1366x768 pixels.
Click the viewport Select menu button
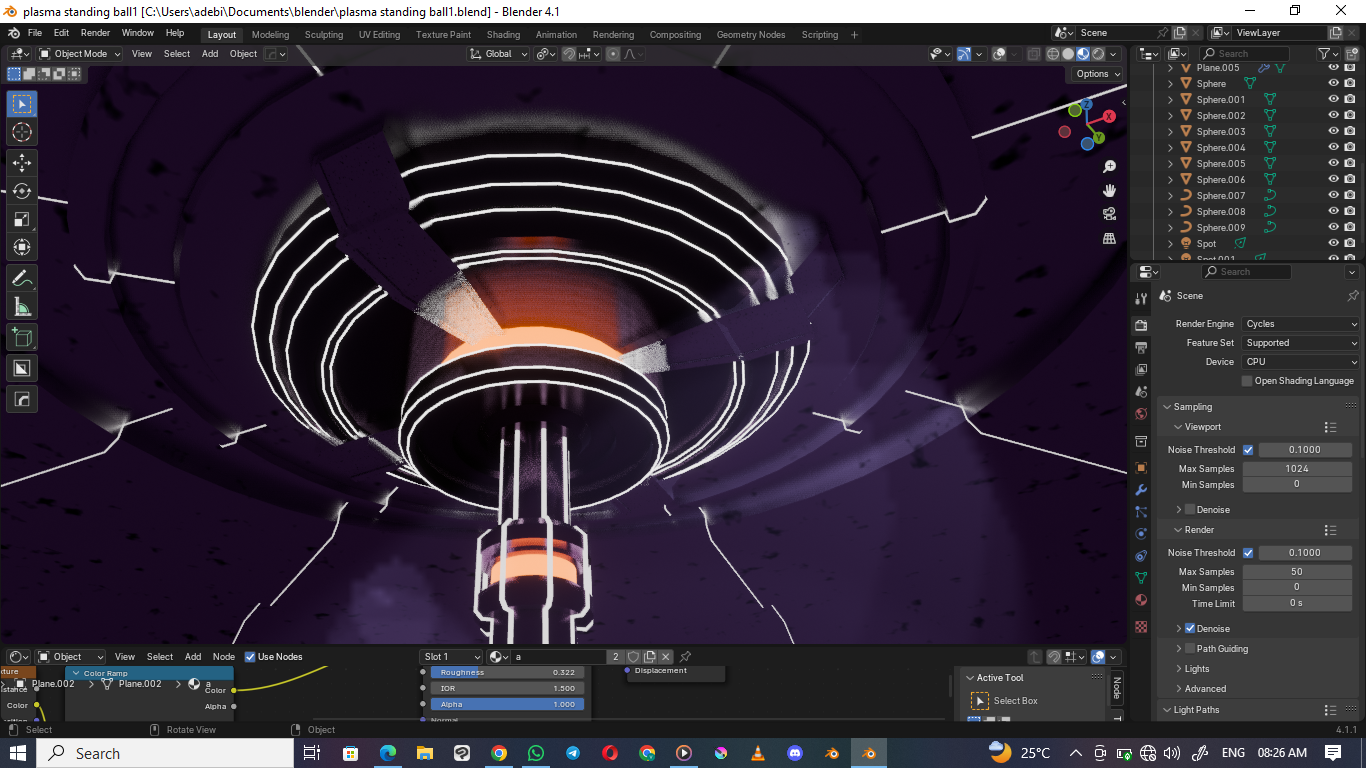tap(177, 54)
